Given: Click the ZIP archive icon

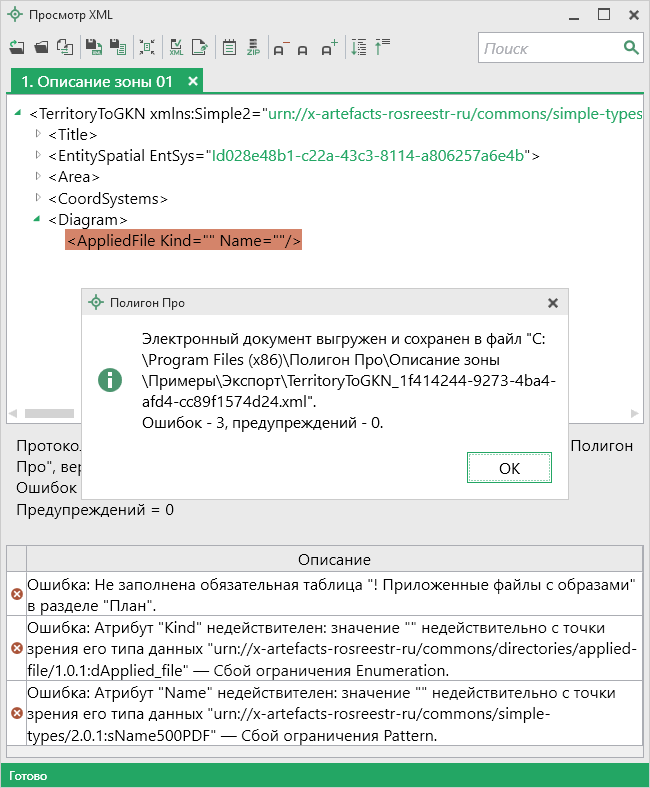Looking at the screenshot, I should 253,48.
